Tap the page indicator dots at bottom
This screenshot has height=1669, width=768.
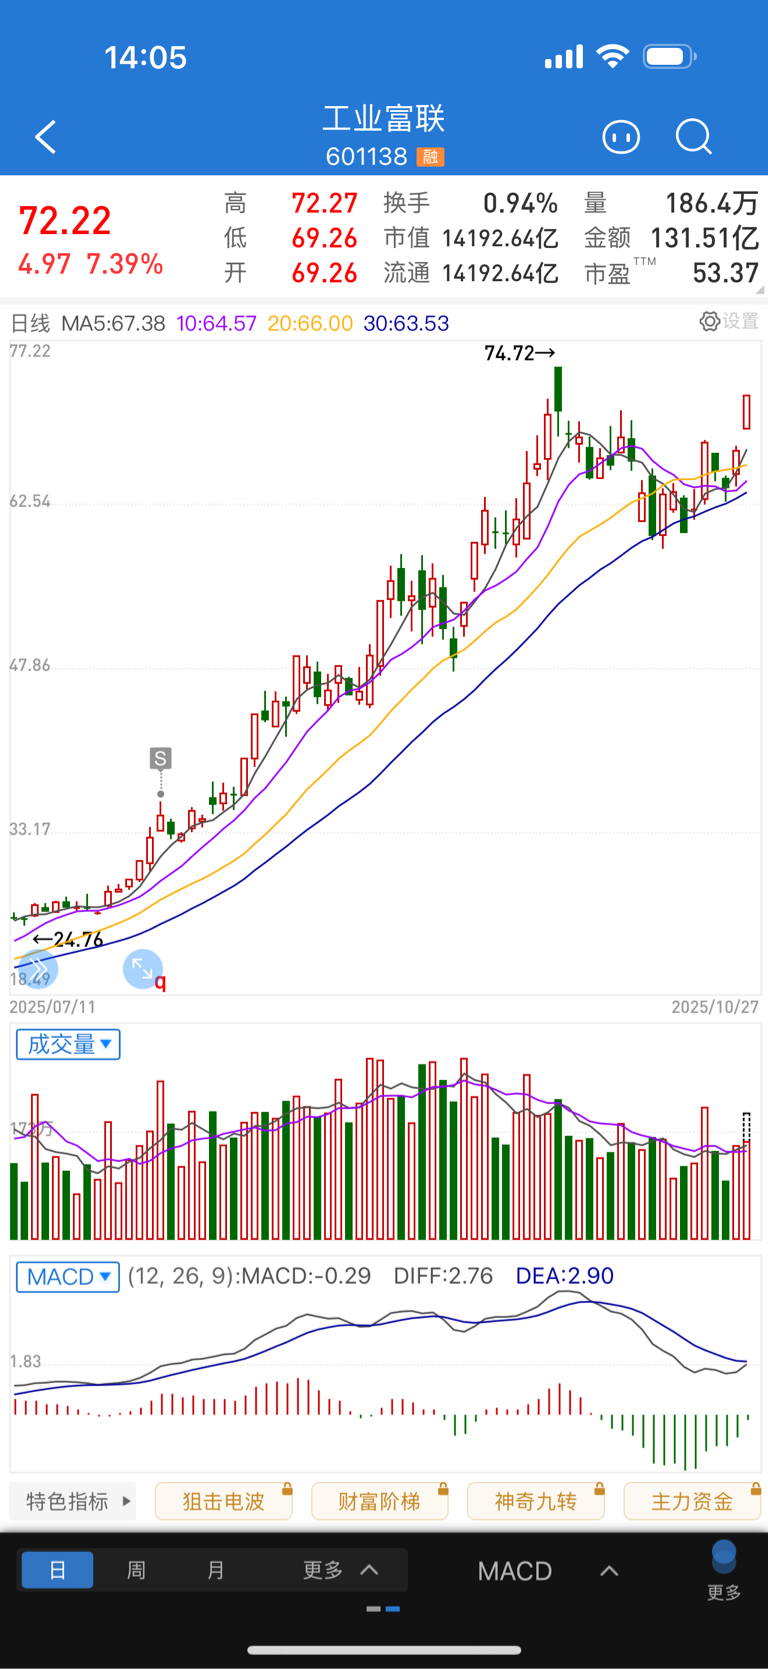pyautogui.click(x=384, y=1609)
